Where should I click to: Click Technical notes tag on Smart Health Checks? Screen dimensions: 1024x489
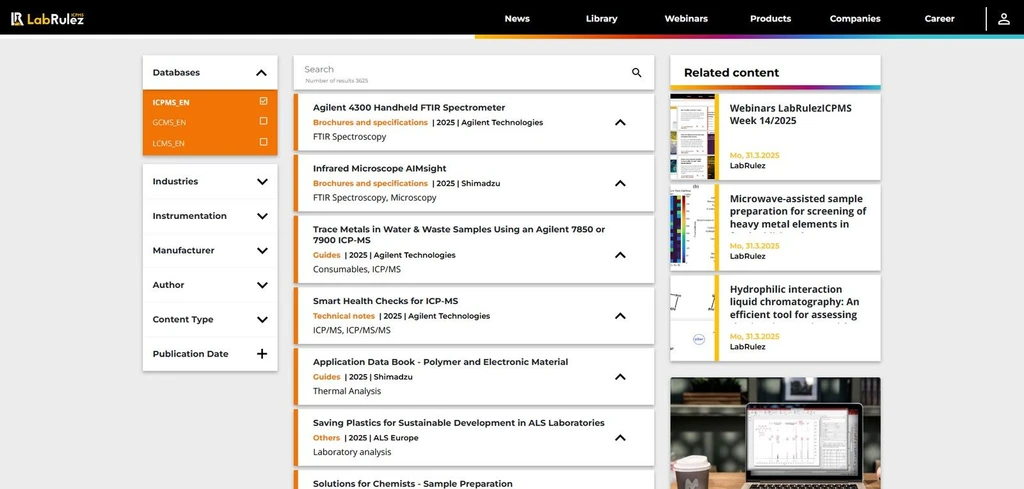tap(344, 316)
